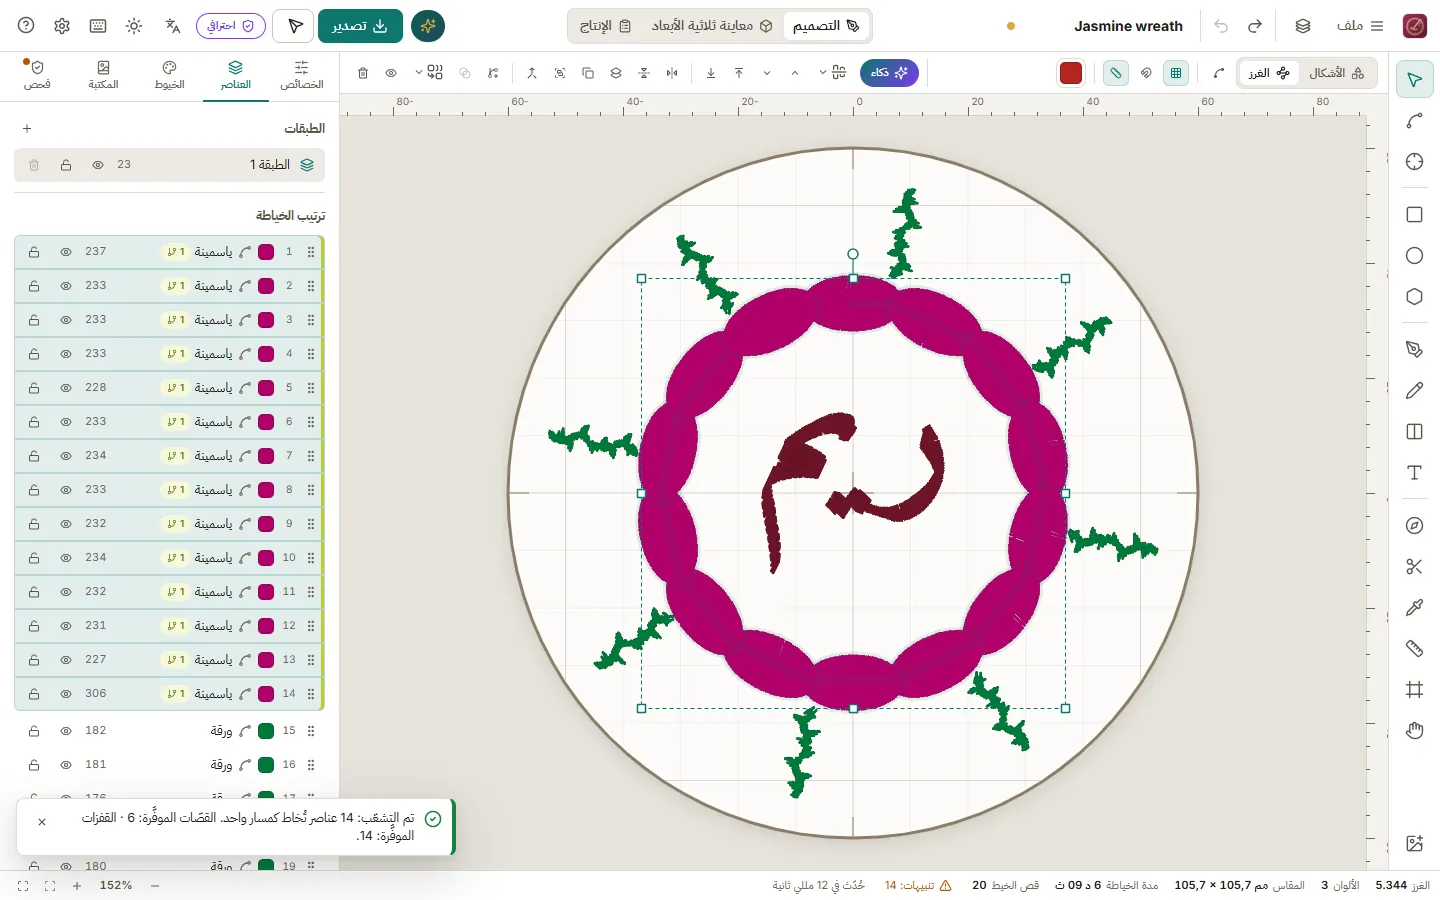Activate the hand pan tool
The height and width of the screenshot is (900, 1440).
click(1414, 731)
